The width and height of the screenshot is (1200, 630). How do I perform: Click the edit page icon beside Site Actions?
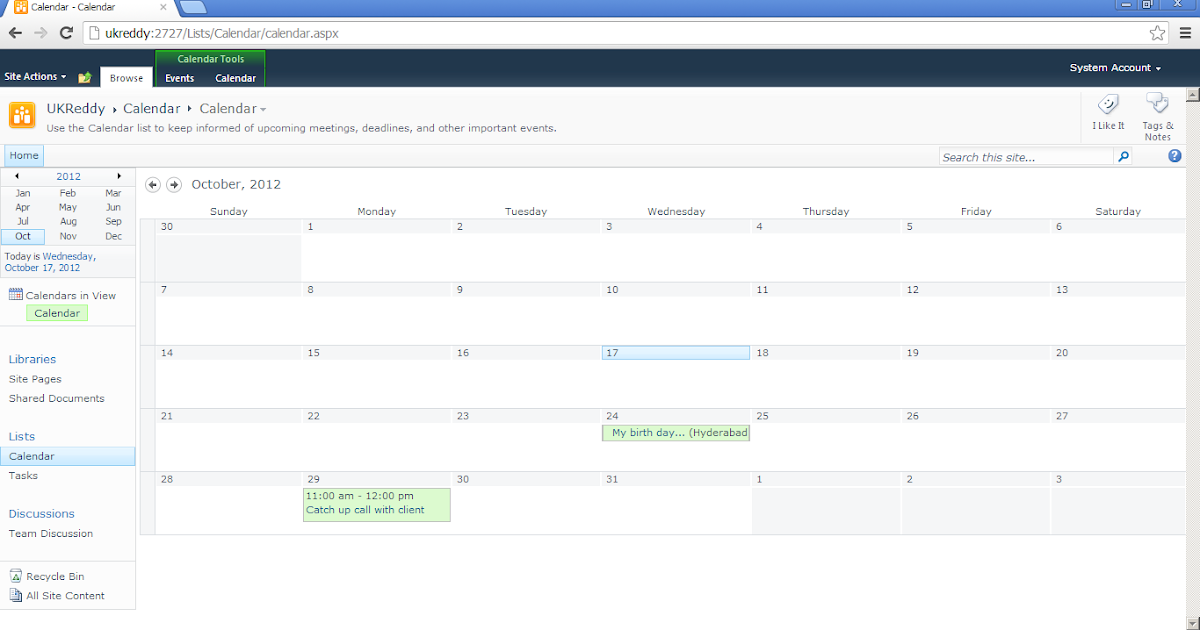[x=84, y=76]
